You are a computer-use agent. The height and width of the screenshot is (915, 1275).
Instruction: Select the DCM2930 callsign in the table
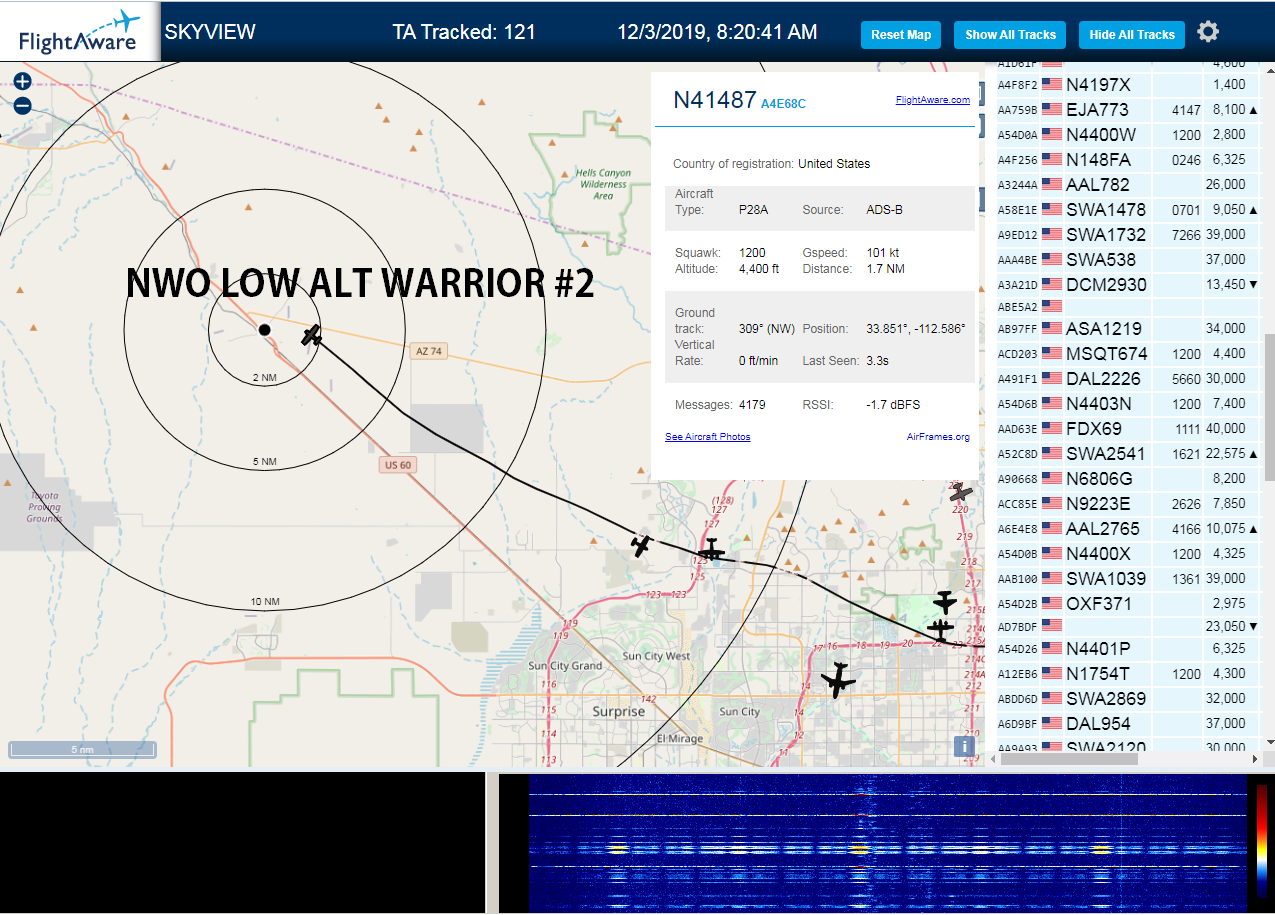[x=1106, y=285]
